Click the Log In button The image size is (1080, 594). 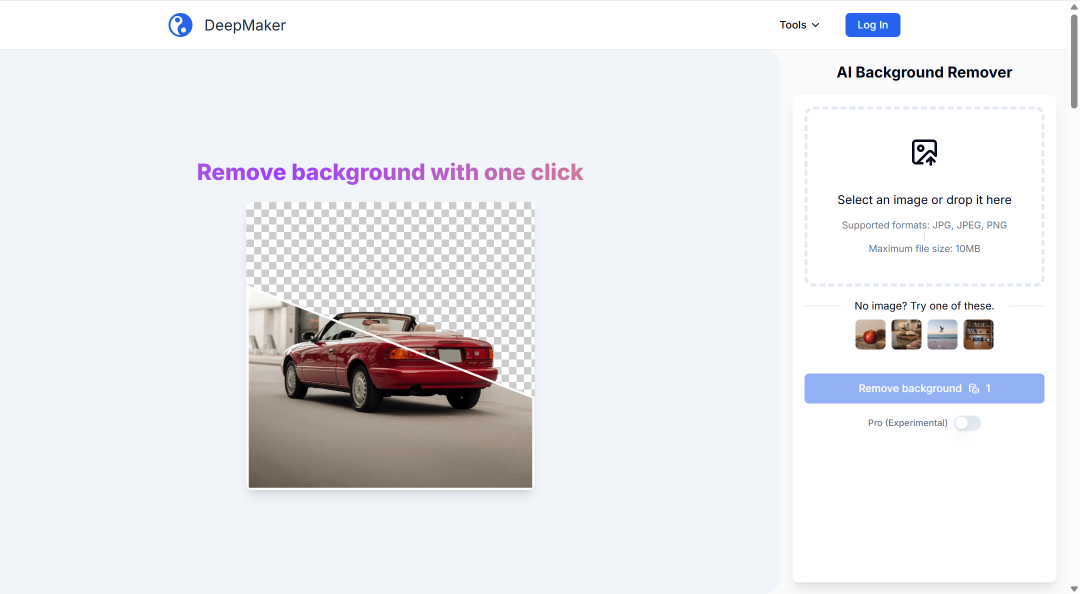[873, 25]
